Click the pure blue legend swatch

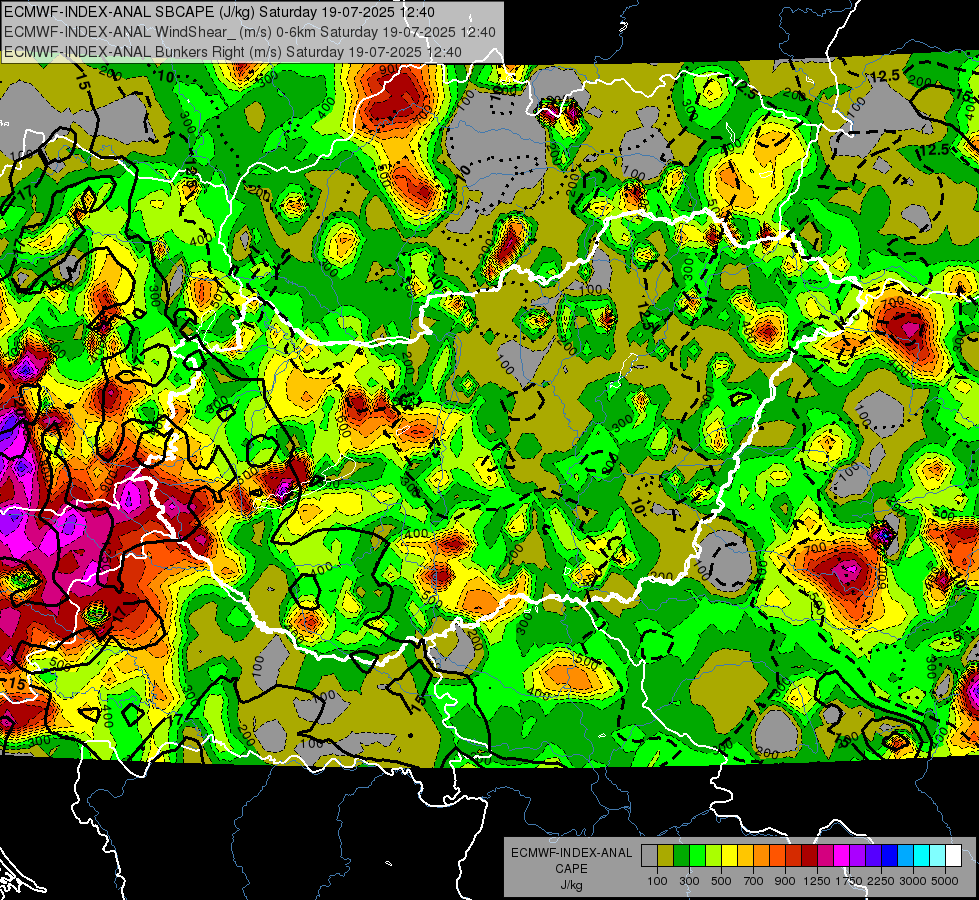[x=890, y=856]
